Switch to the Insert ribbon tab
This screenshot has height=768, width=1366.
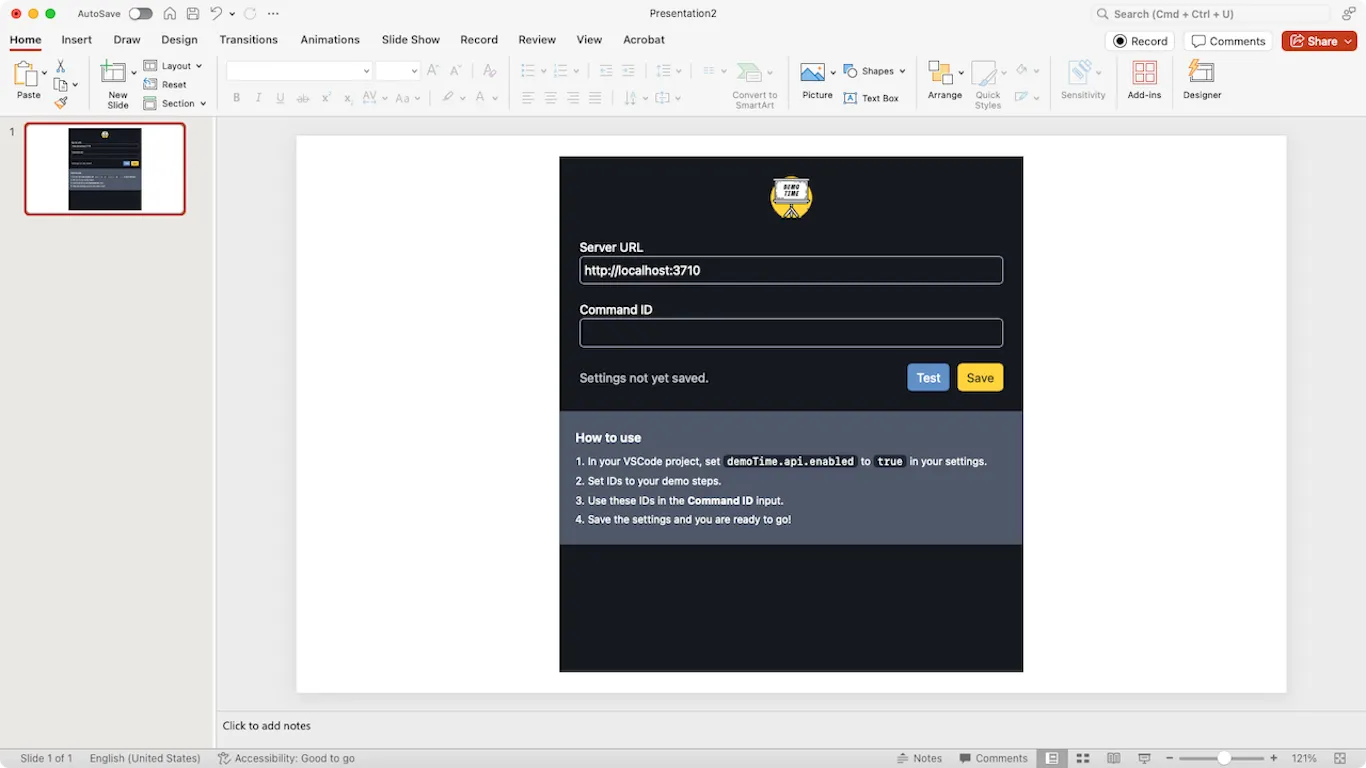click(x=76, y=40)
